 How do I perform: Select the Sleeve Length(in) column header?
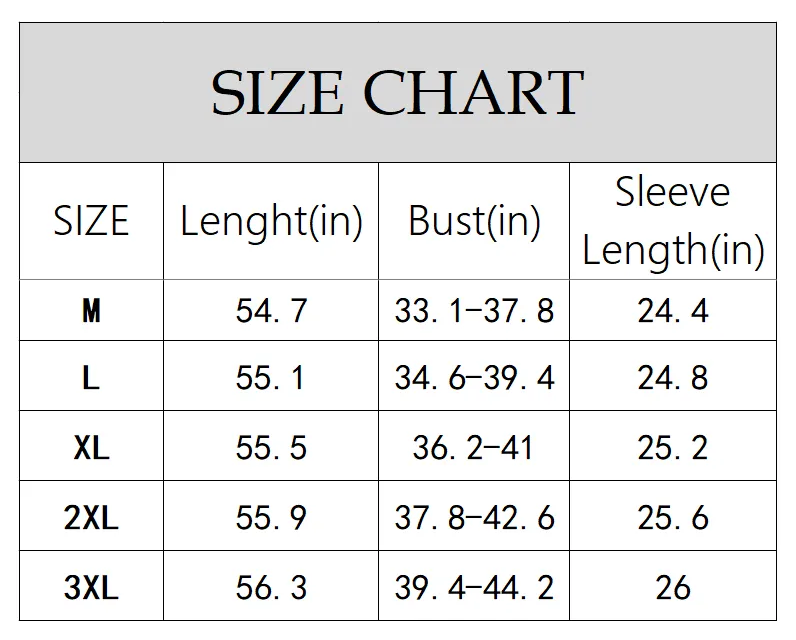click(673, 221)
